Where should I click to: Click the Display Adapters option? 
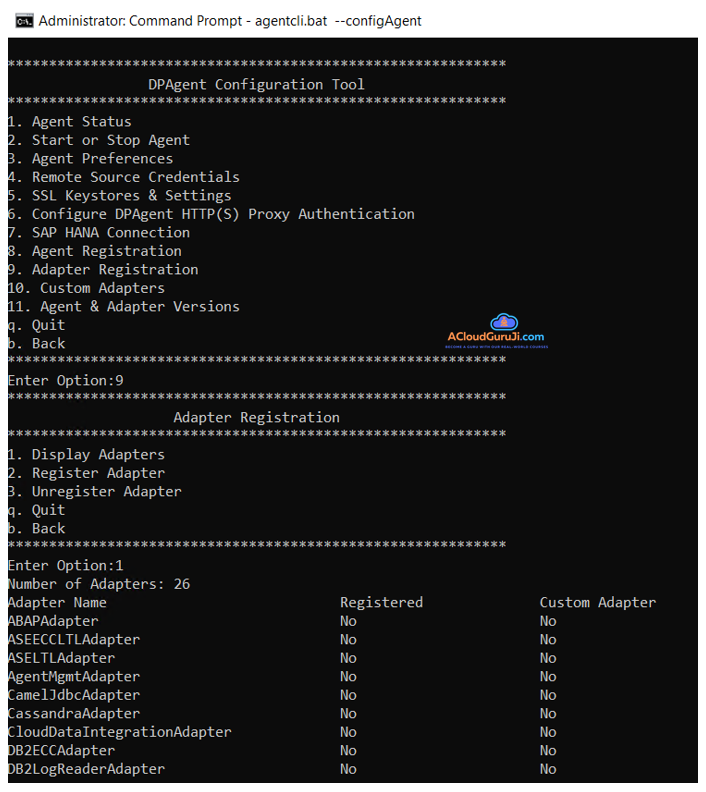tap(86, 455)
